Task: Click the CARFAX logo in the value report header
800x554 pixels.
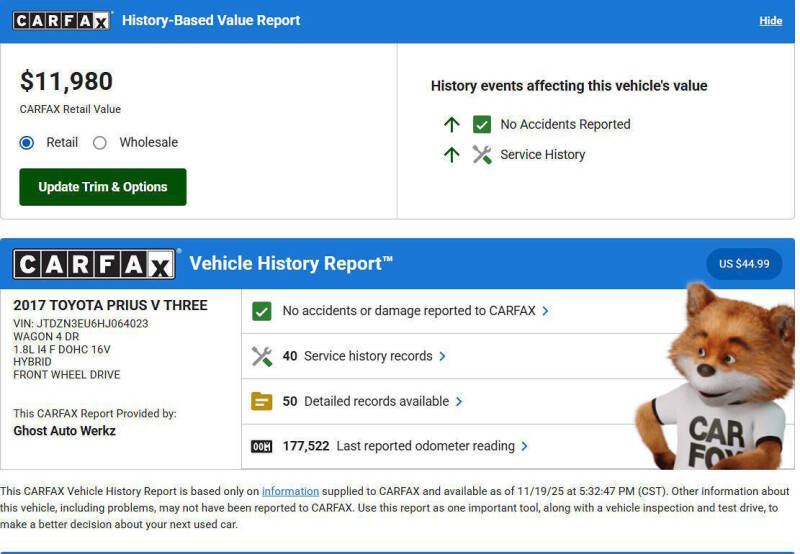Action: pos(62,20)
